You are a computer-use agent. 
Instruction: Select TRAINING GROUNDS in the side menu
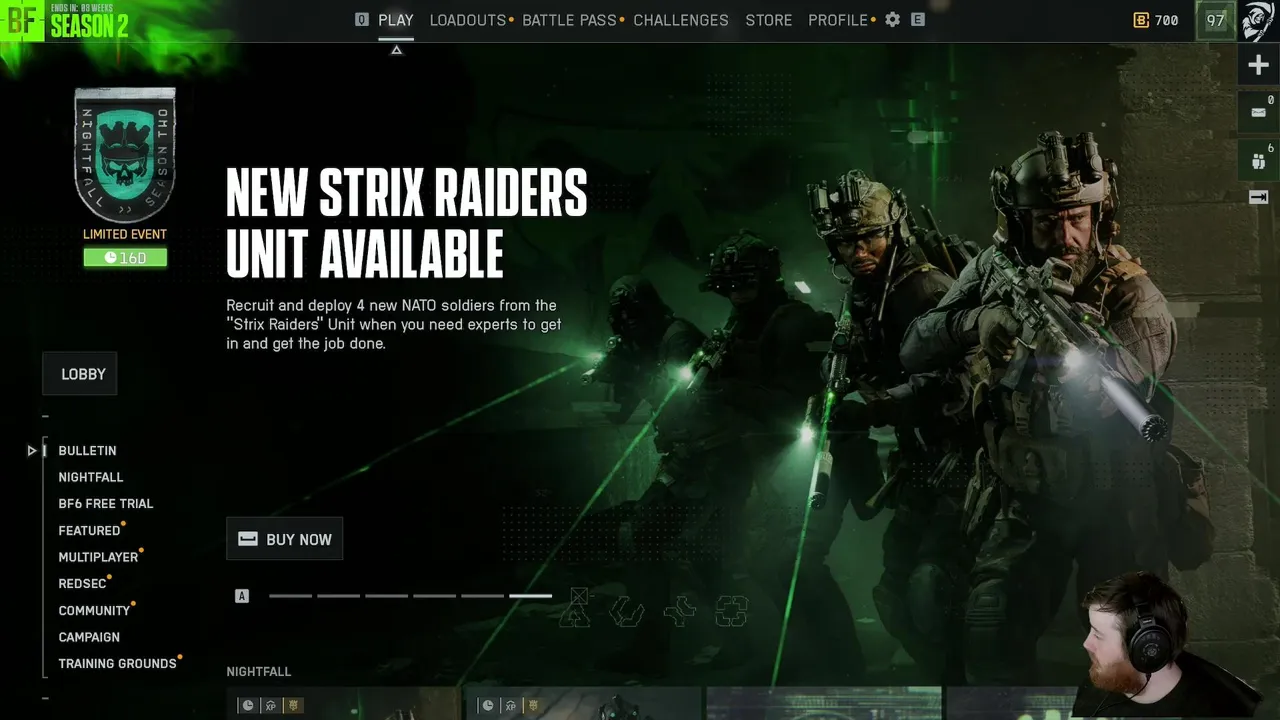(x=117, y=664)
